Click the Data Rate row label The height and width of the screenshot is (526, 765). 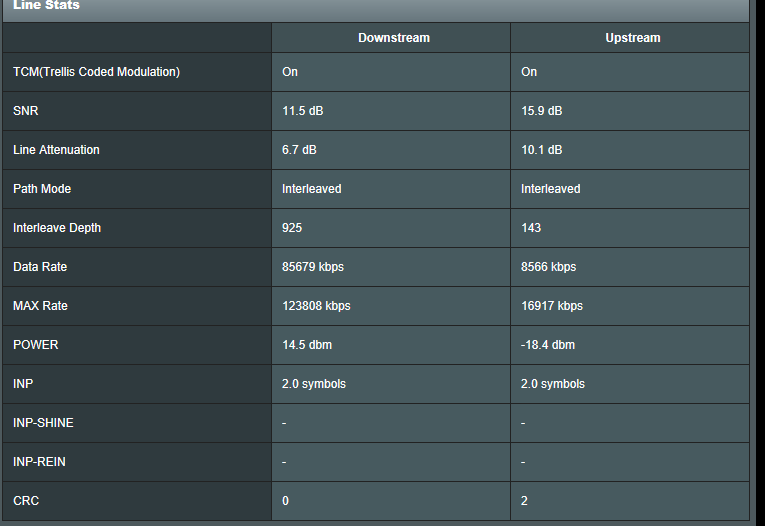(x=40, y=267)
